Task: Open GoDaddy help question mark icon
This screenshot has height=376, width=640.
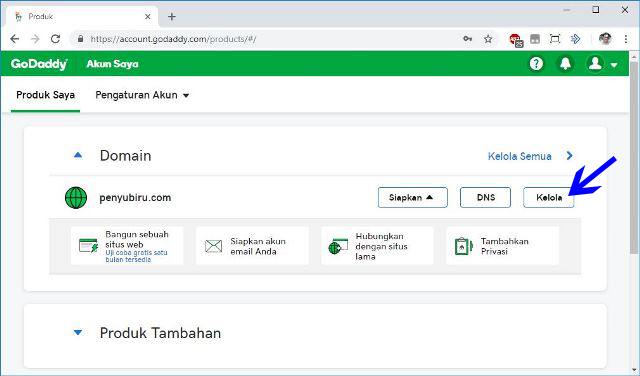Action: click(536, 64)
